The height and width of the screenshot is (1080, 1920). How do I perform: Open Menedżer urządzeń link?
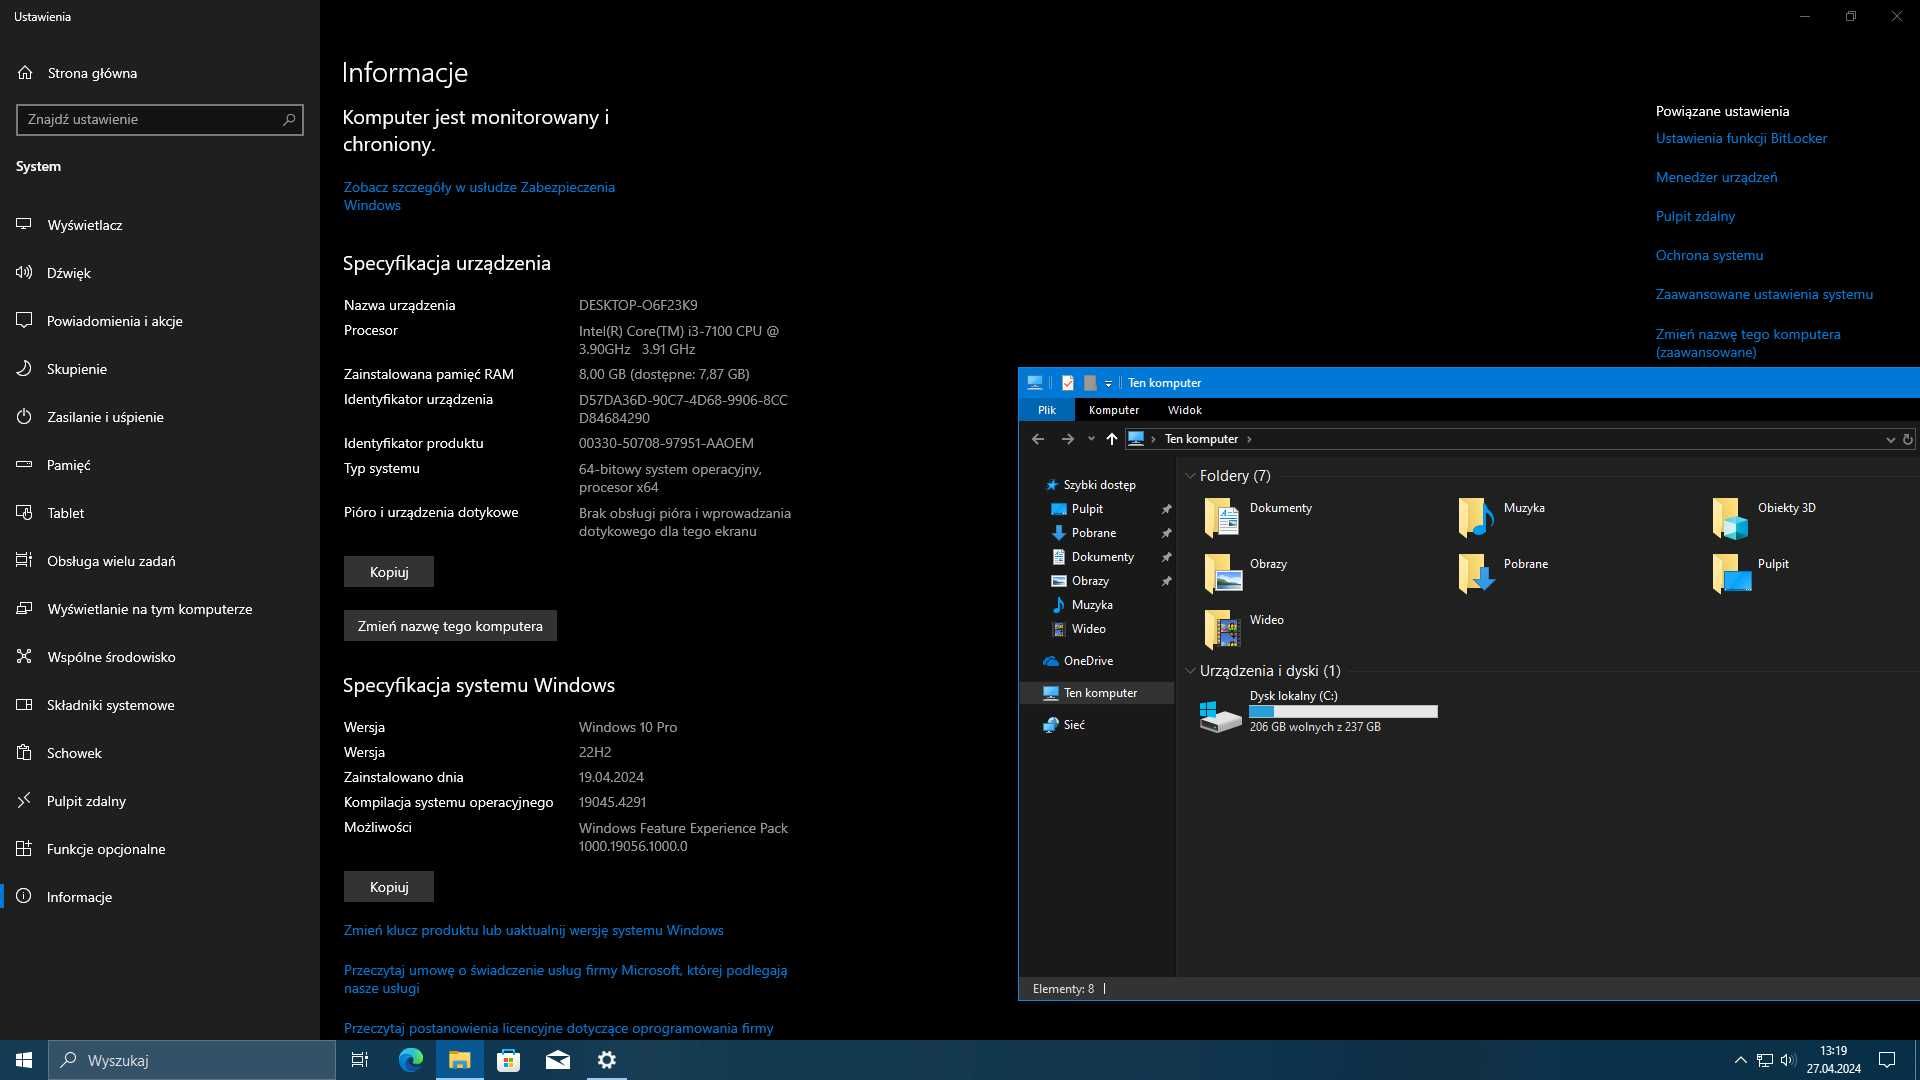(x=1716, y=177)
